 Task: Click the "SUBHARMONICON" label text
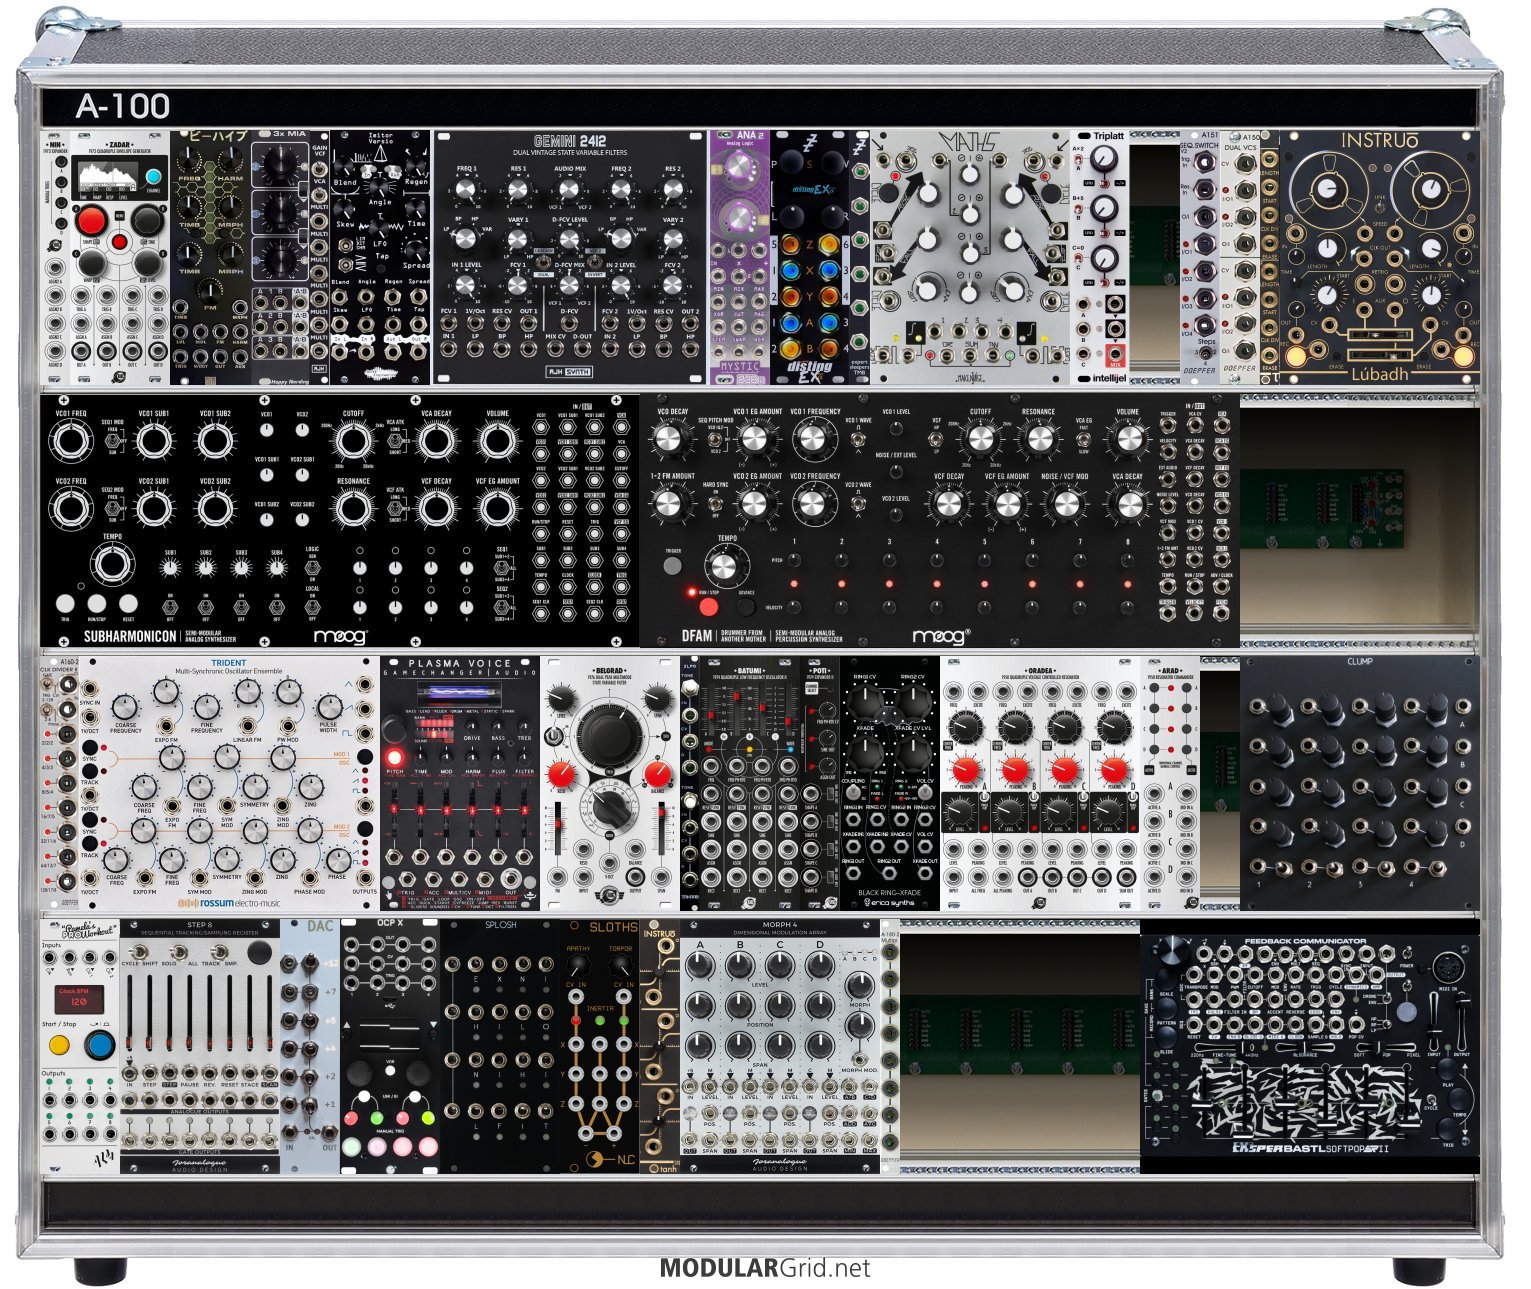pyautogui.click(x=130, y=636)
